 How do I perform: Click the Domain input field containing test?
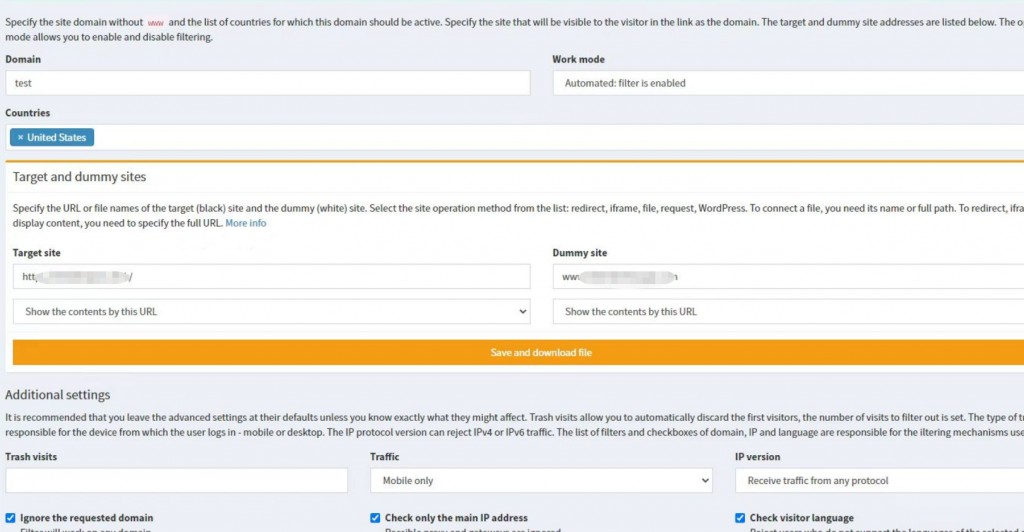(267, 83)
